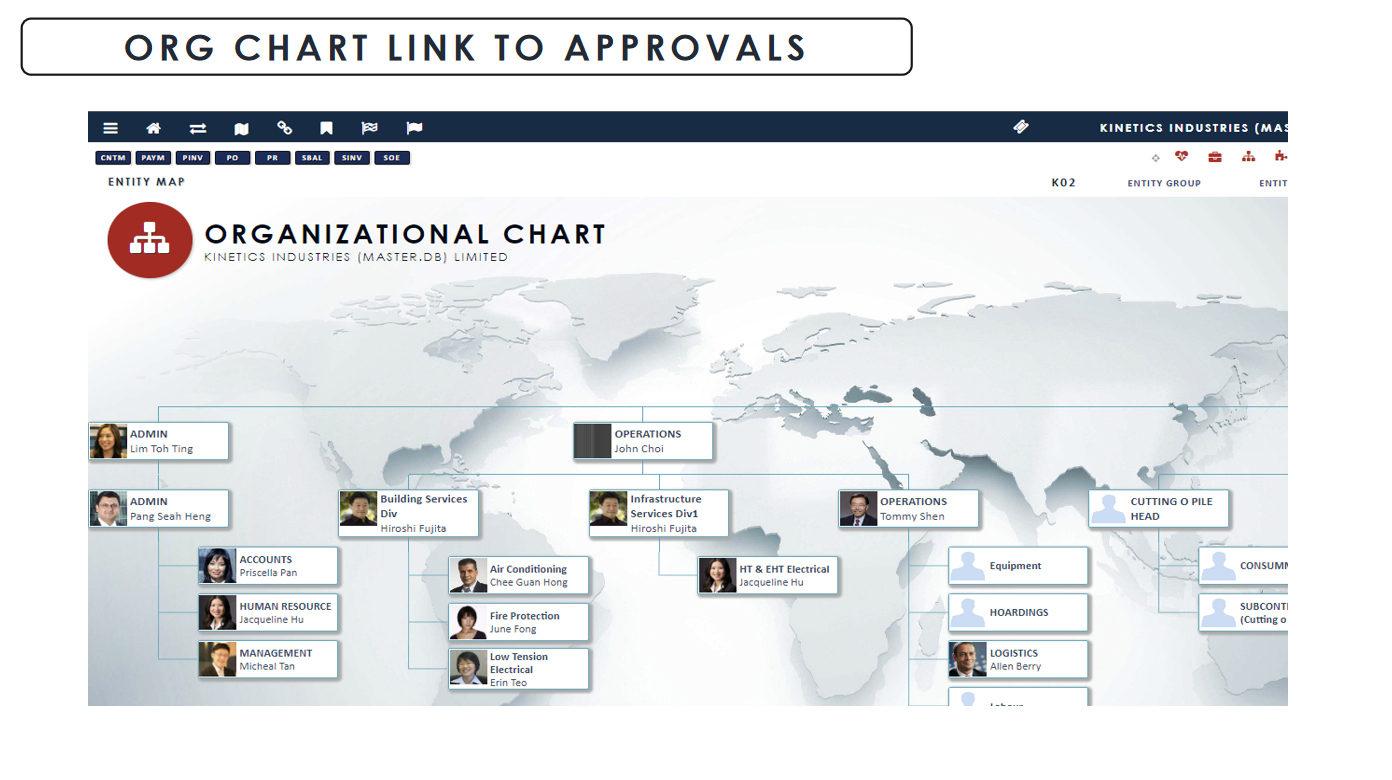
Task: Click the red heart icon above Entity Group
Action: (1181, 157)
